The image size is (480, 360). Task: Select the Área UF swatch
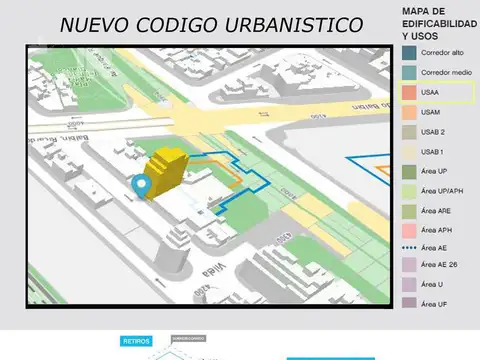click(x=409, y=303)
